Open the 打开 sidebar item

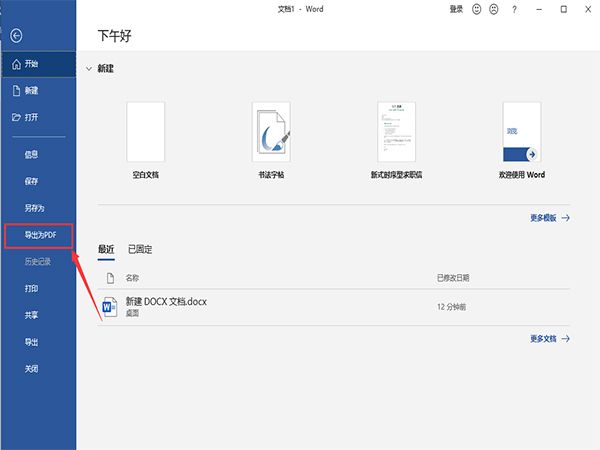38,117
